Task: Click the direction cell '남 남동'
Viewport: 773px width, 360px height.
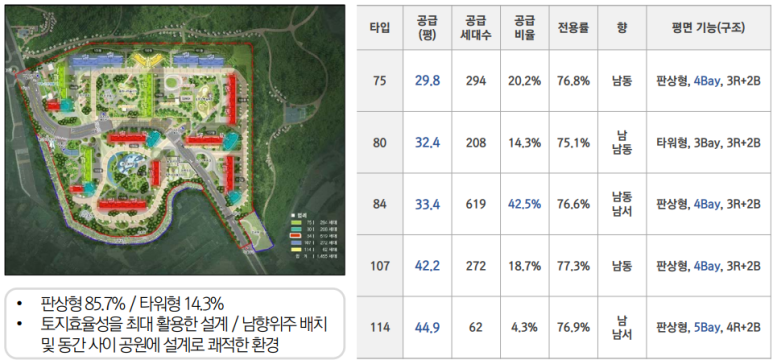Action: point(622,143)
